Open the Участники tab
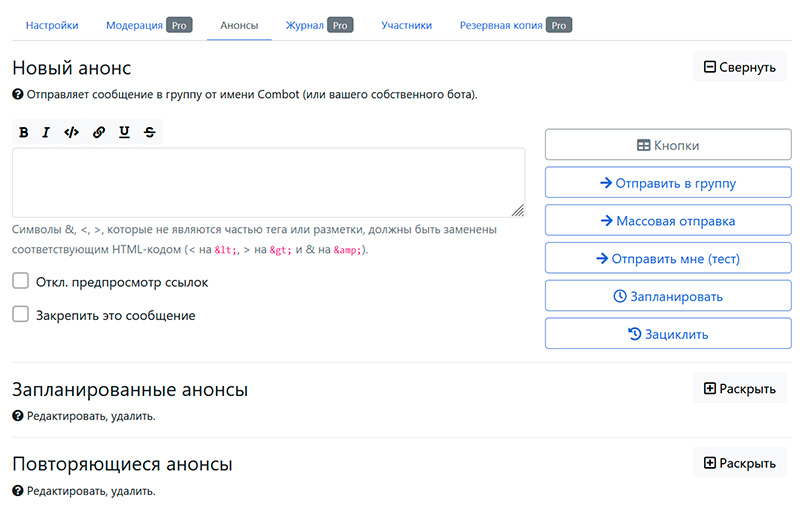This screenshot has width=800, height=506. pyautogui.click(x=406, y=25)
